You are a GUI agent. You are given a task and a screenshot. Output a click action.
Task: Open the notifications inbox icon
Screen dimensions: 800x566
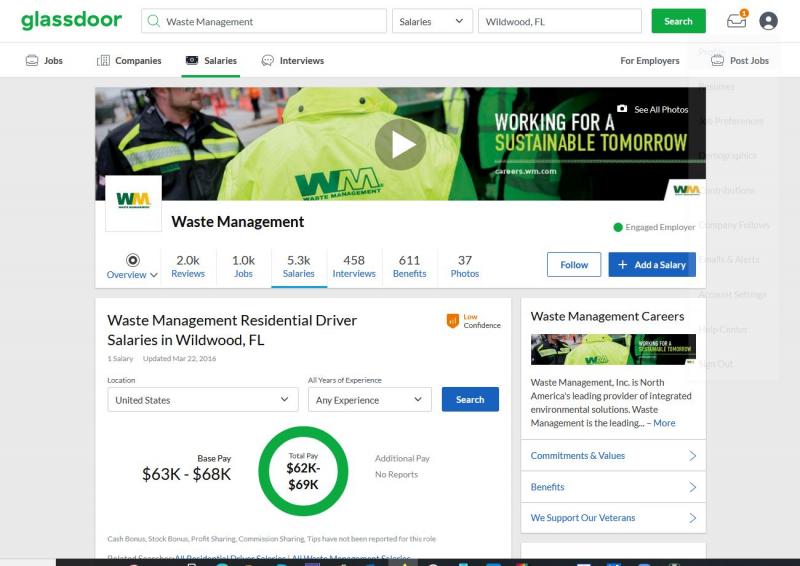[736, 21]
